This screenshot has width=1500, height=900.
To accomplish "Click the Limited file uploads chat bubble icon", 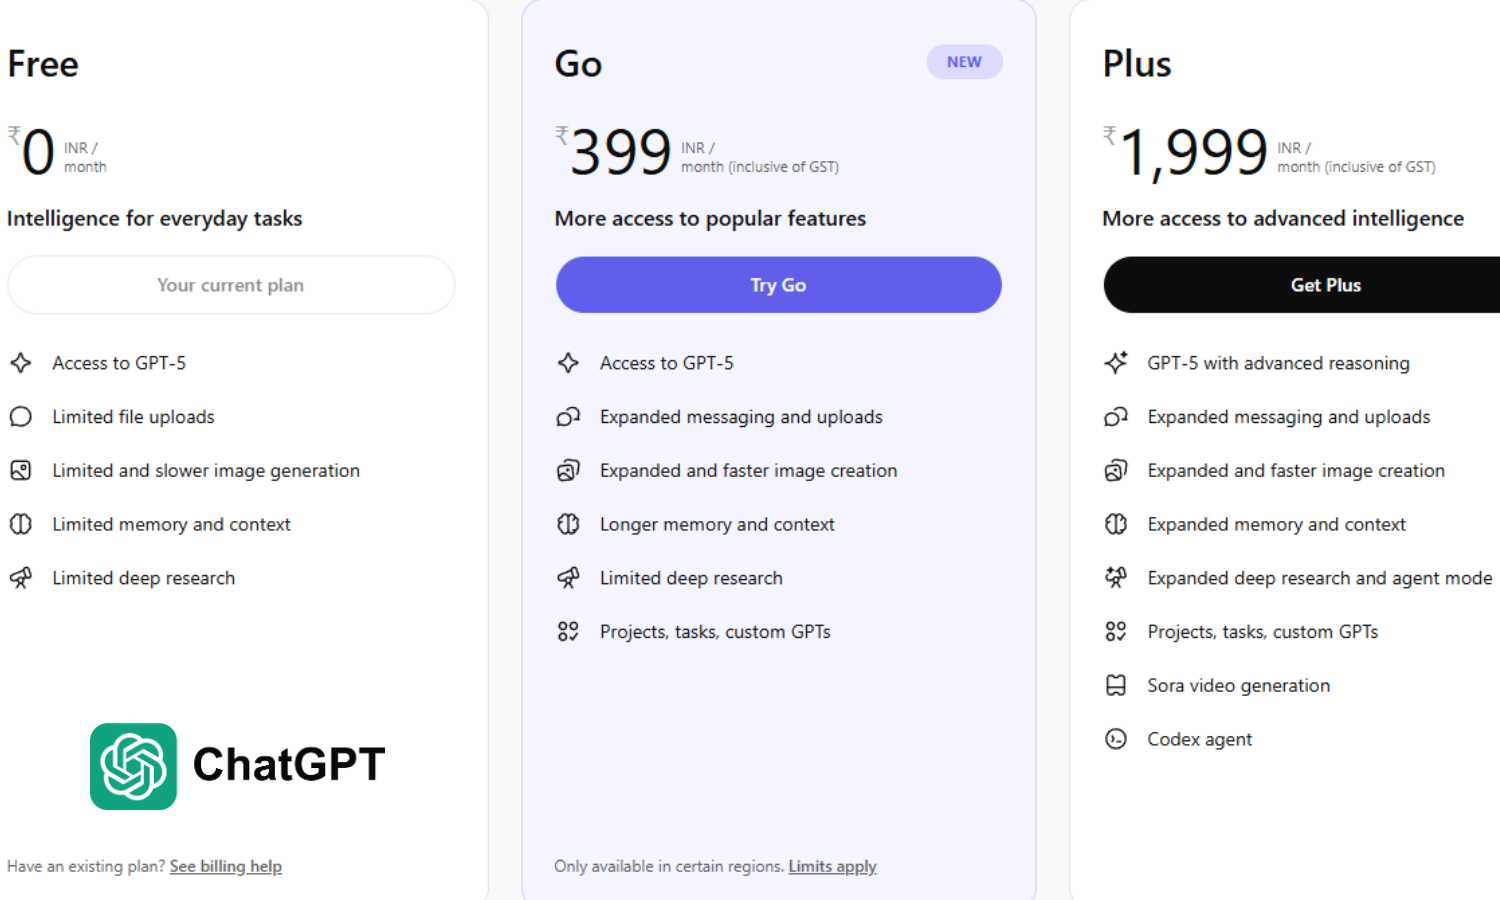I will (x=21, y=417).
